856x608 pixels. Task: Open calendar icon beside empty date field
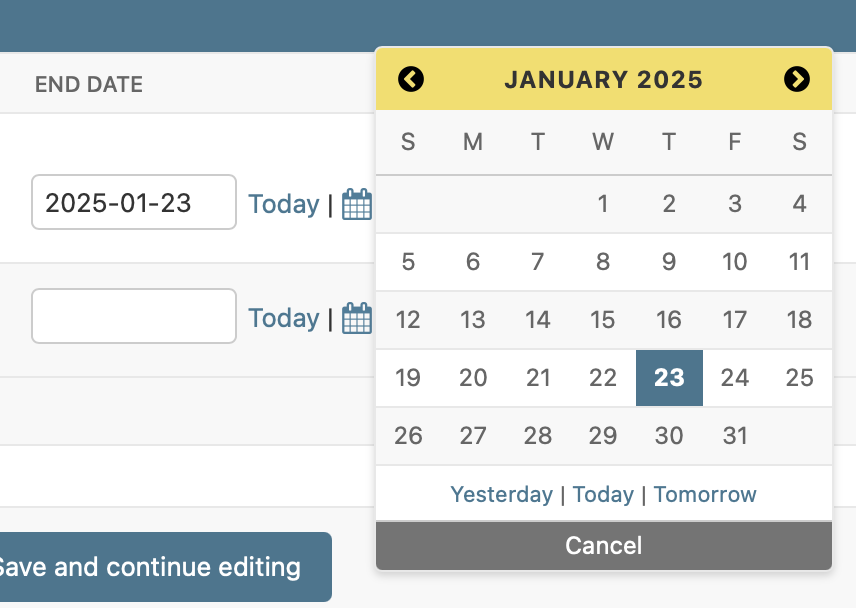pos(357,318)
